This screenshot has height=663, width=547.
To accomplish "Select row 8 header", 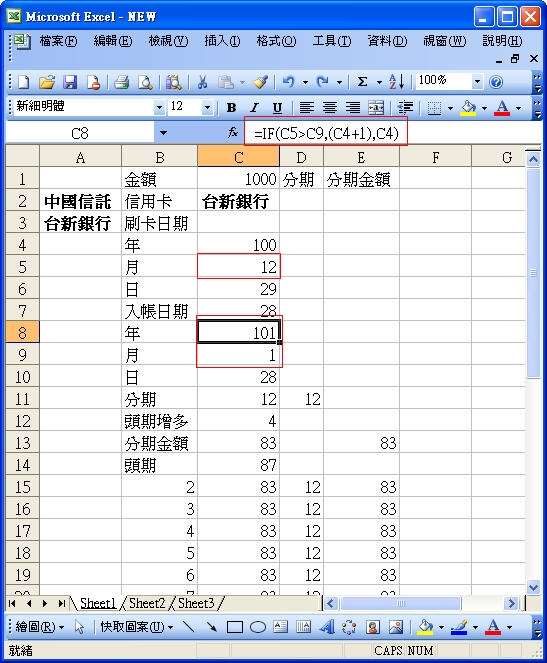I will (22, 333).
